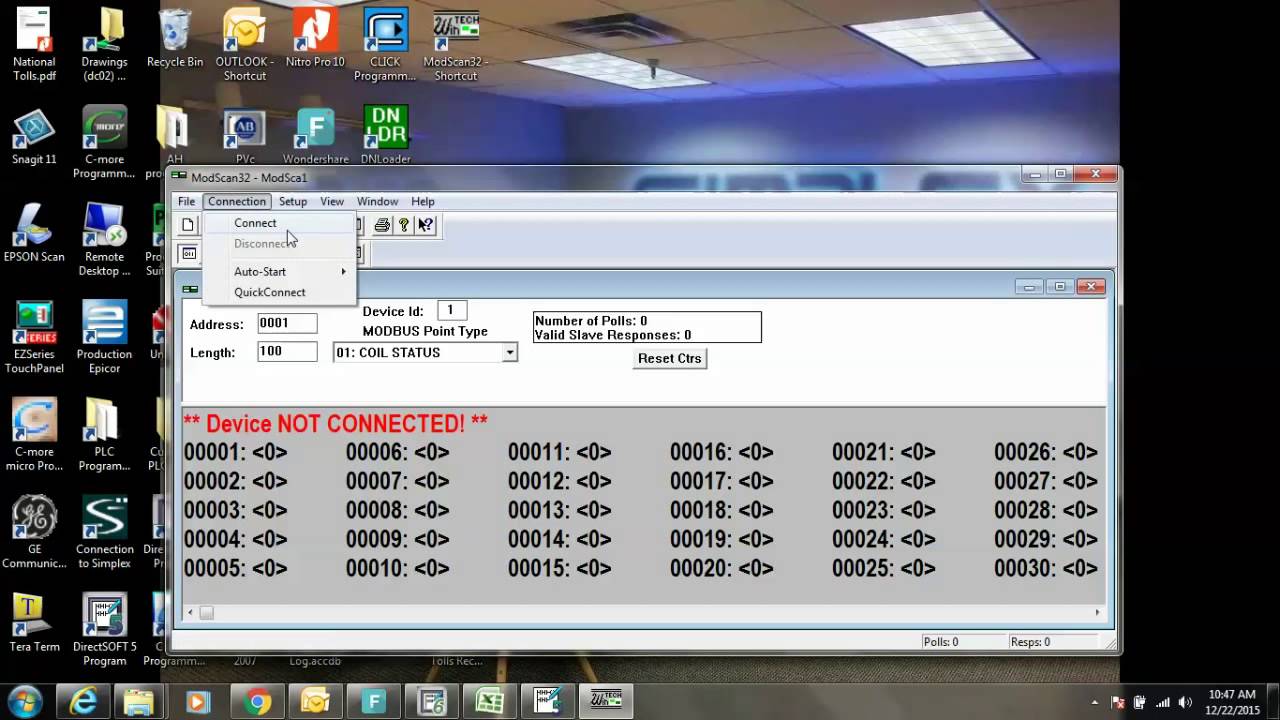Open the PLC Programs folder icon
The image size is (1280, 720).
(x=104, y=435)
